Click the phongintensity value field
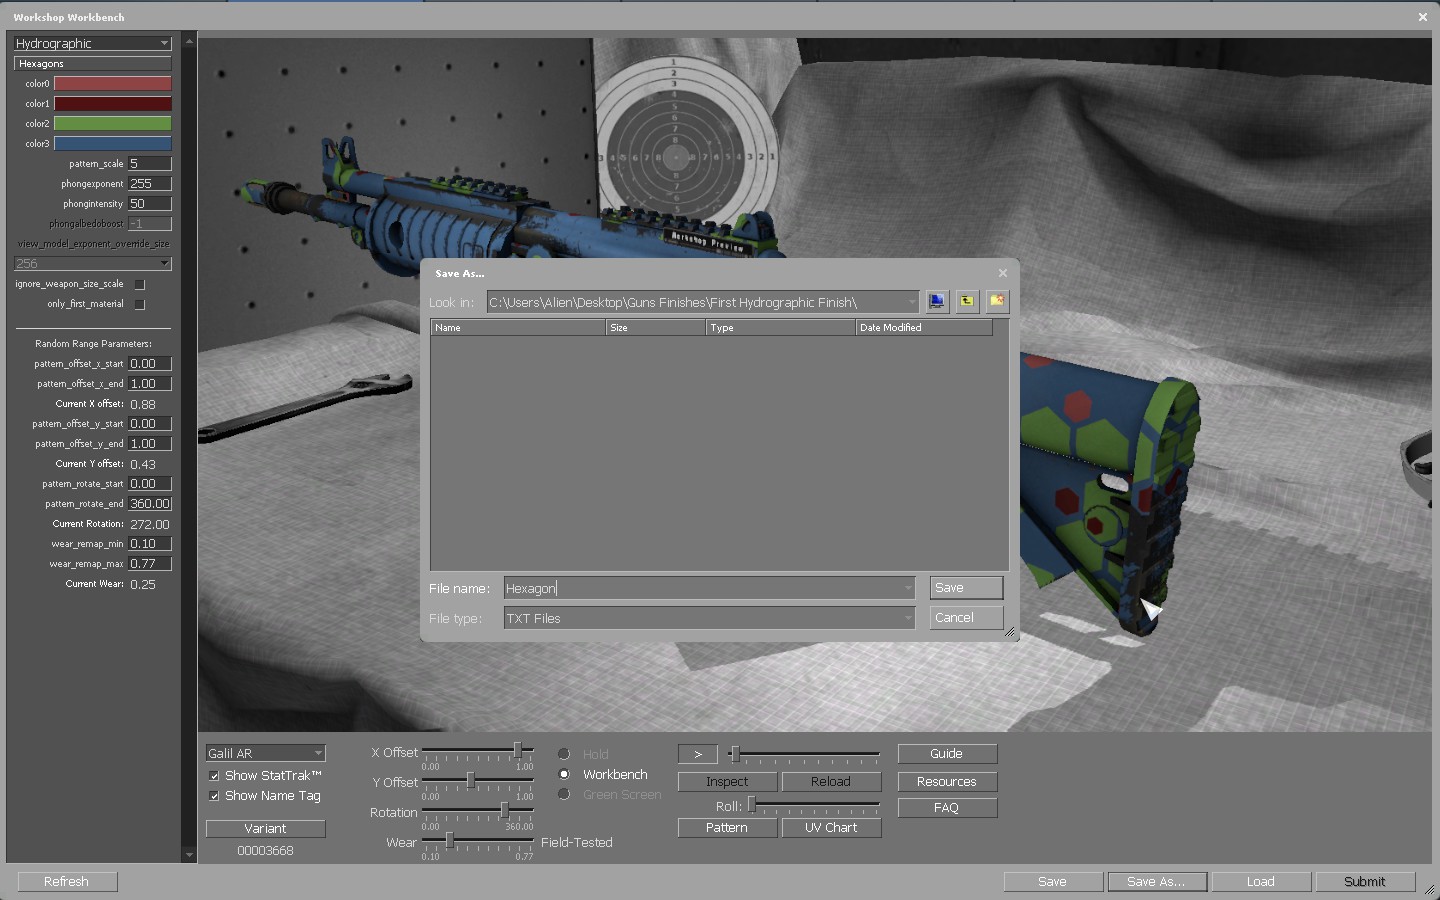This screenshot has width=1440, height=900. pos(150,204)
